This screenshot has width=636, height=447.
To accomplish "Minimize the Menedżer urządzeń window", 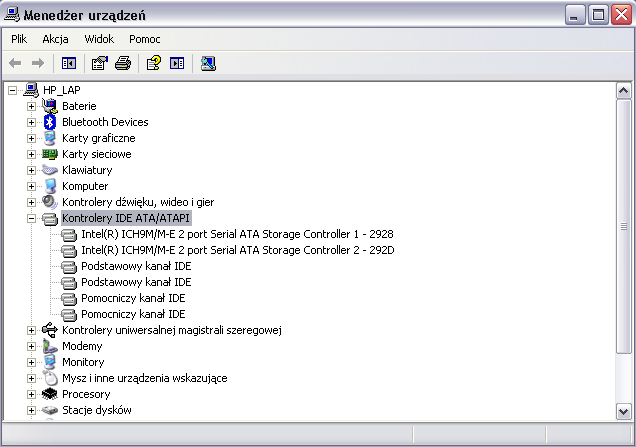I will tap(575, 15).
